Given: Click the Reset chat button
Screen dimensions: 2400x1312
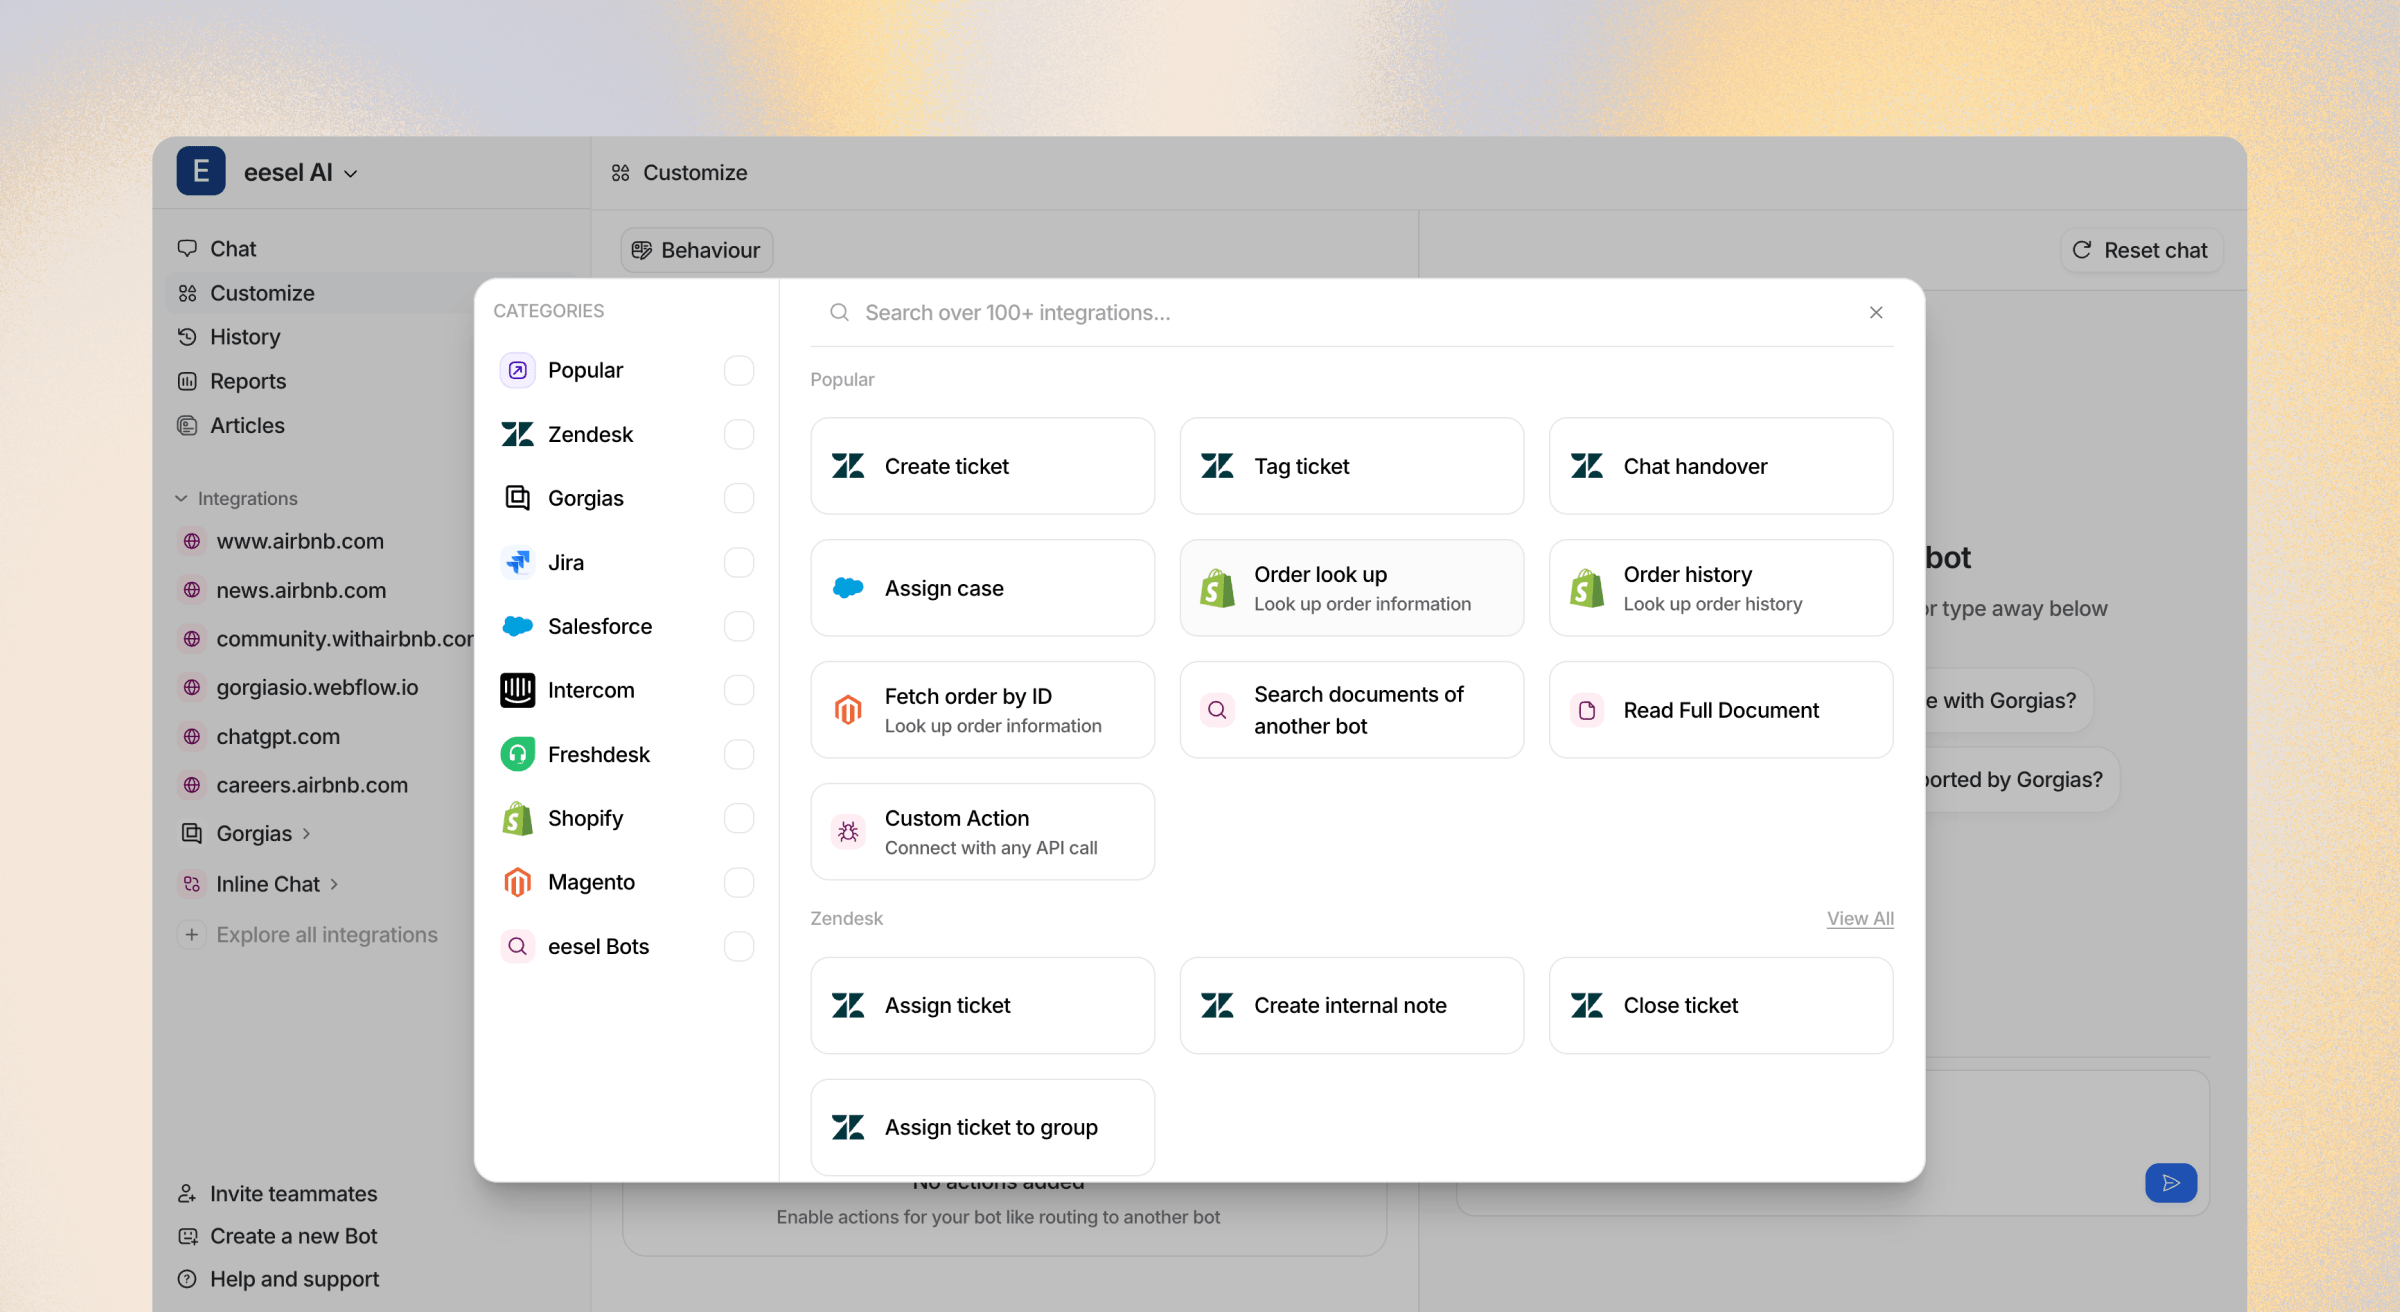Looking at the screenshot, I should pyautogui.click(x=2140, y=250).
